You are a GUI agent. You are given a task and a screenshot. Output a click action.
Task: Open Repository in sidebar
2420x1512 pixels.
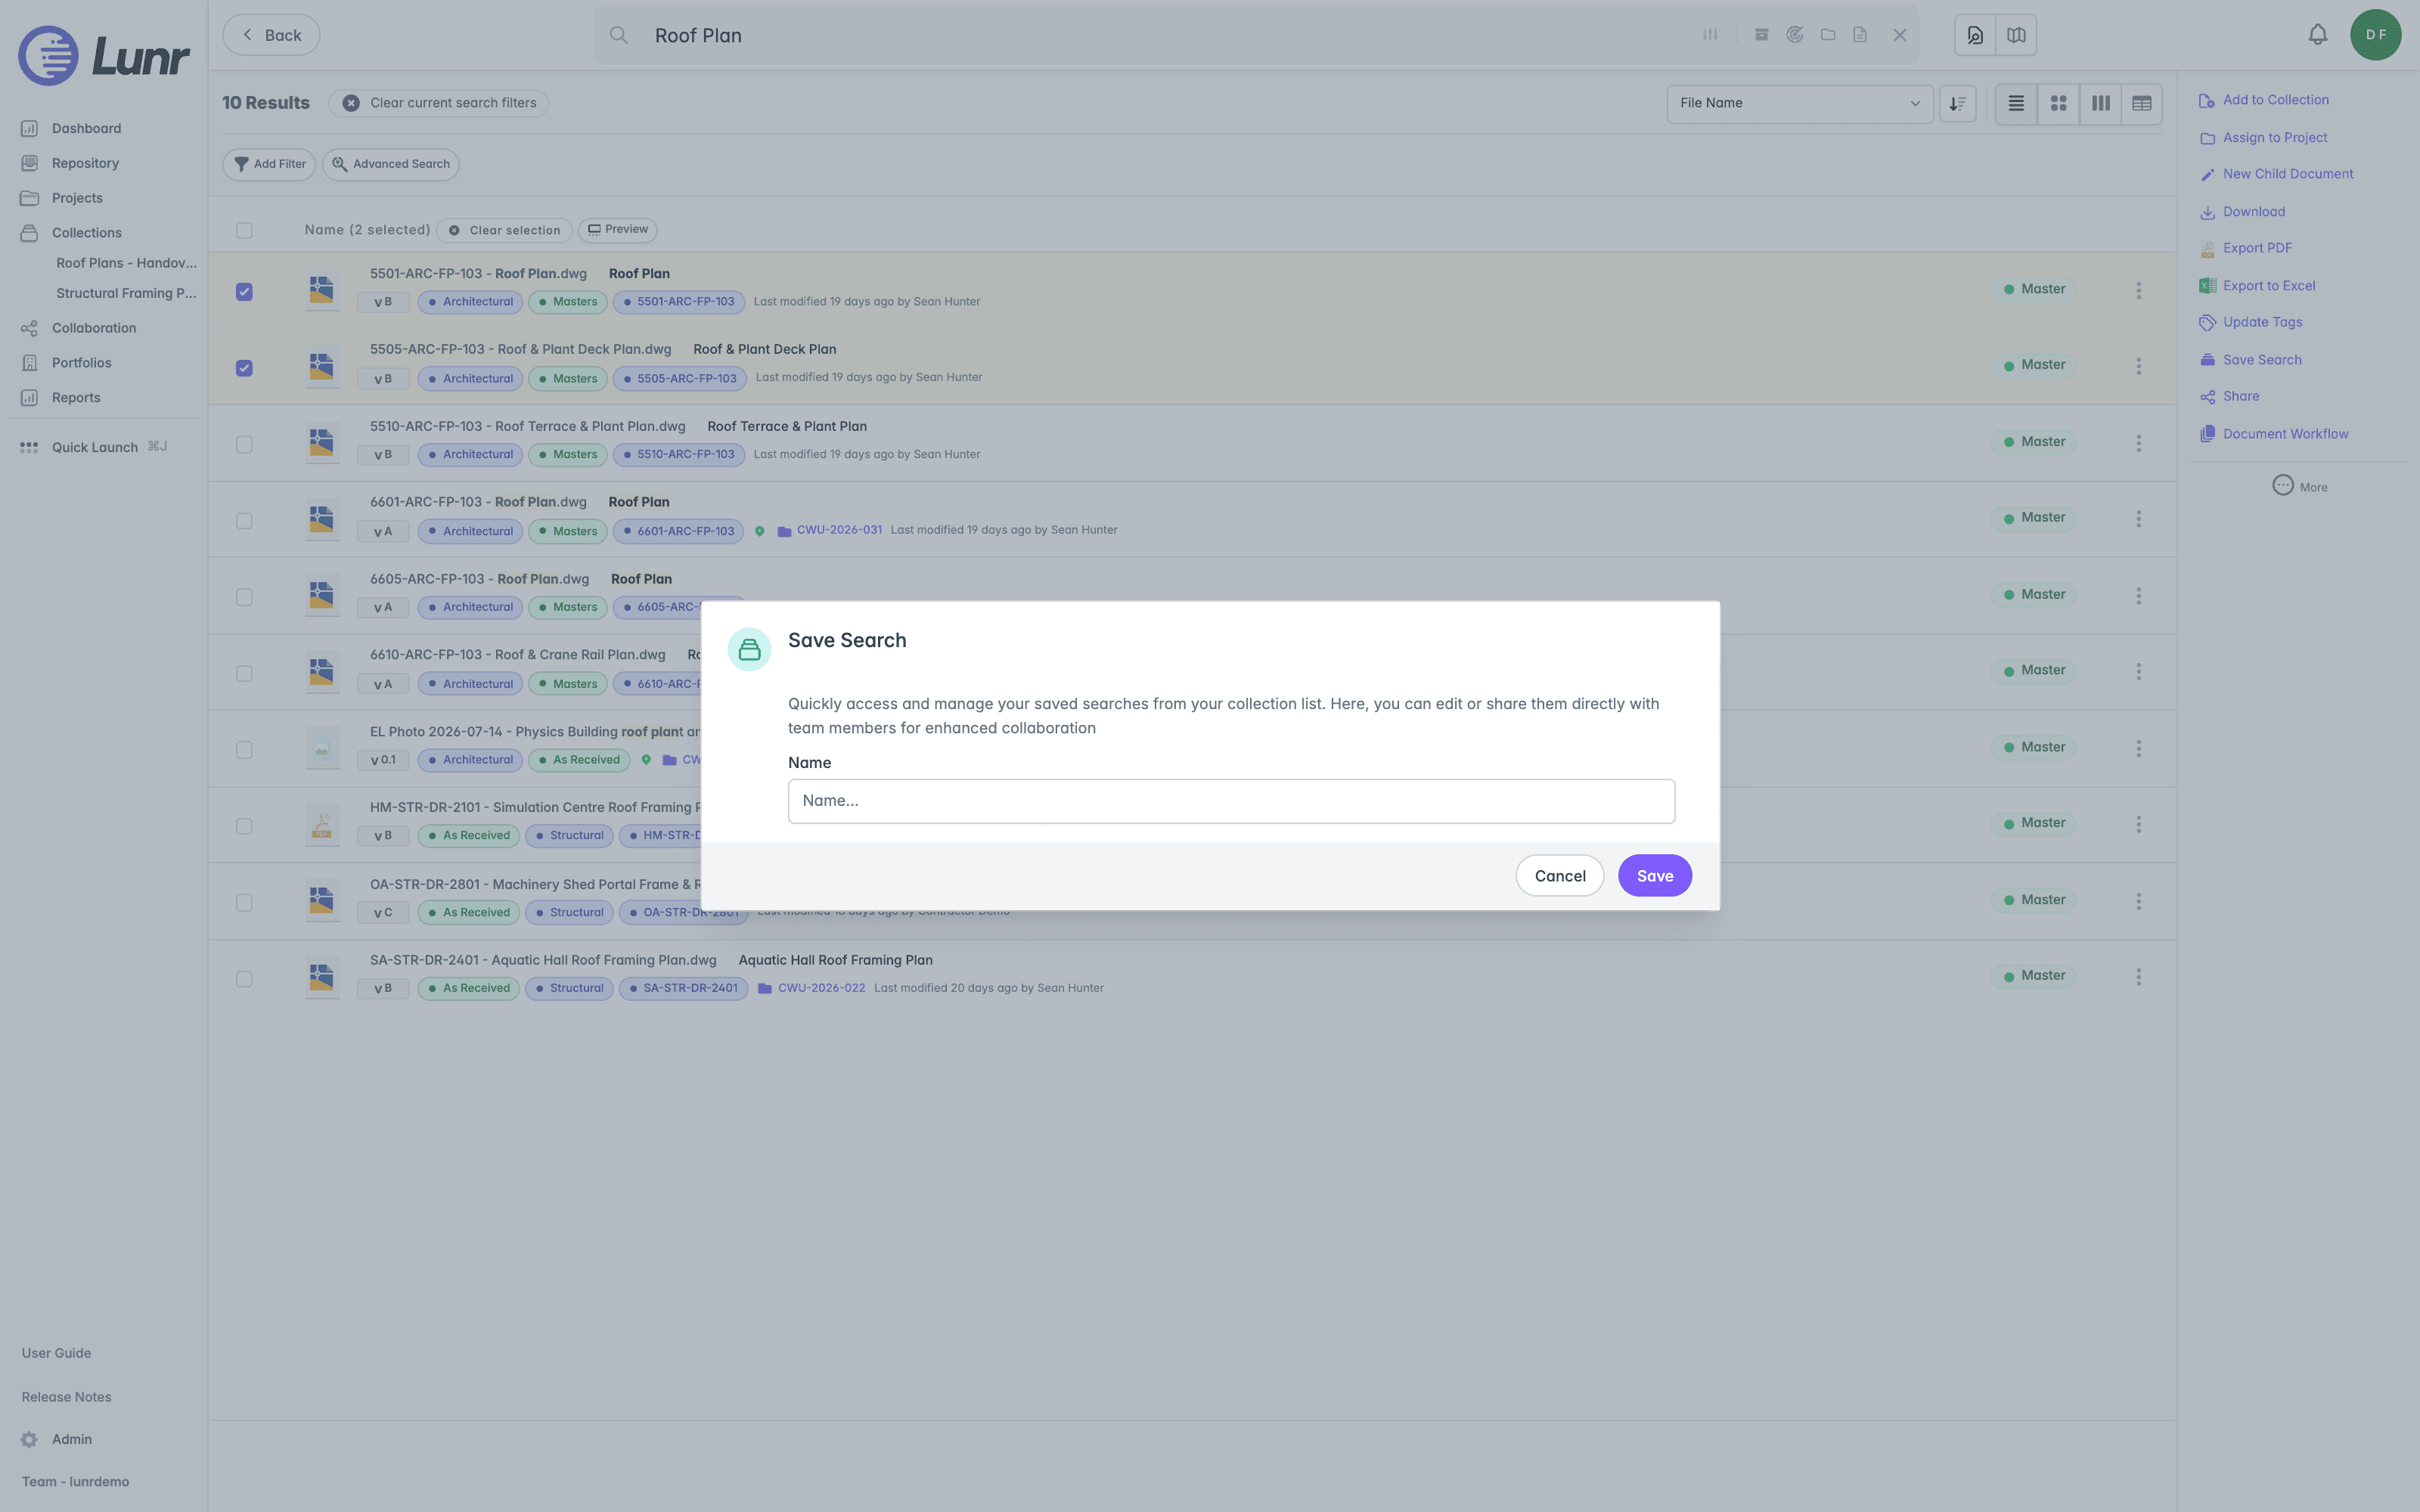pos(85,163)
